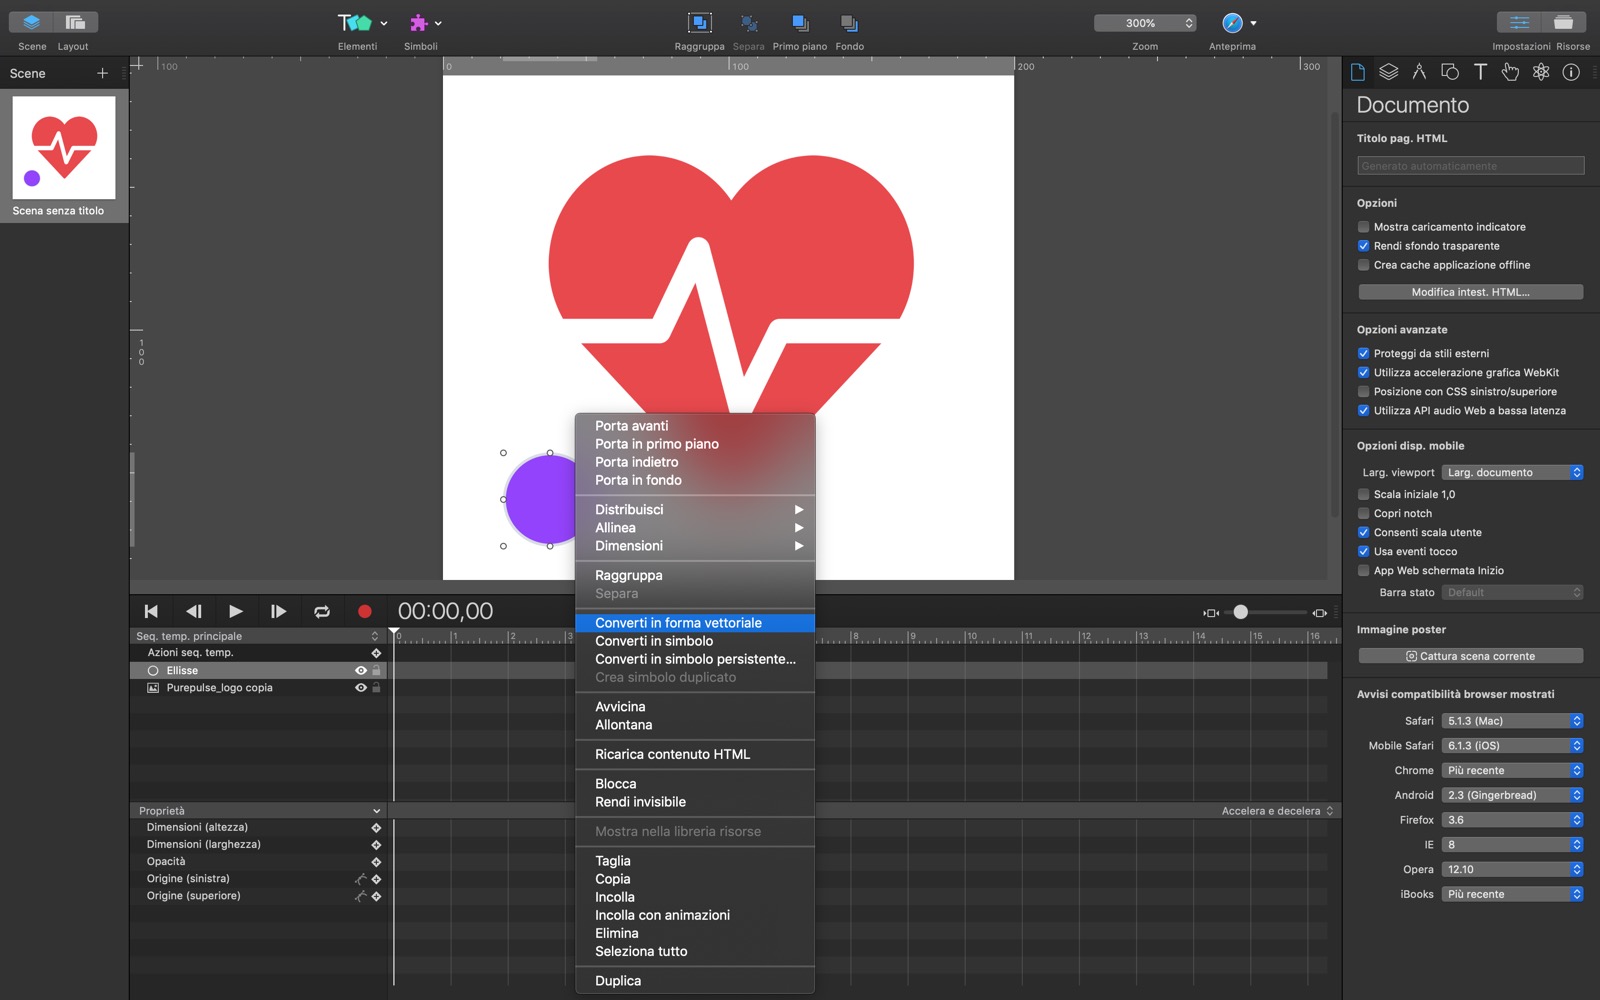Screen dimensions: 1600x1000
Task: Select Duplica from the context menu
Action: click(618, 981)
